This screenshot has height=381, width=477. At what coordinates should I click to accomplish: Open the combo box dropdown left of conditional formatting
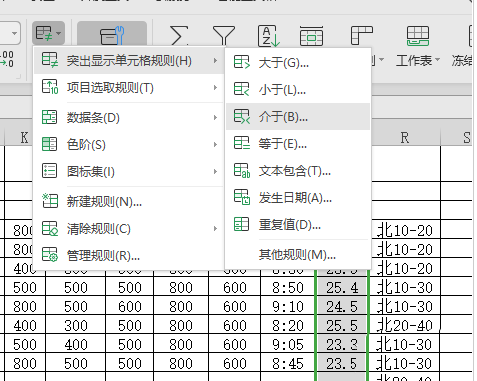[14, 33]
